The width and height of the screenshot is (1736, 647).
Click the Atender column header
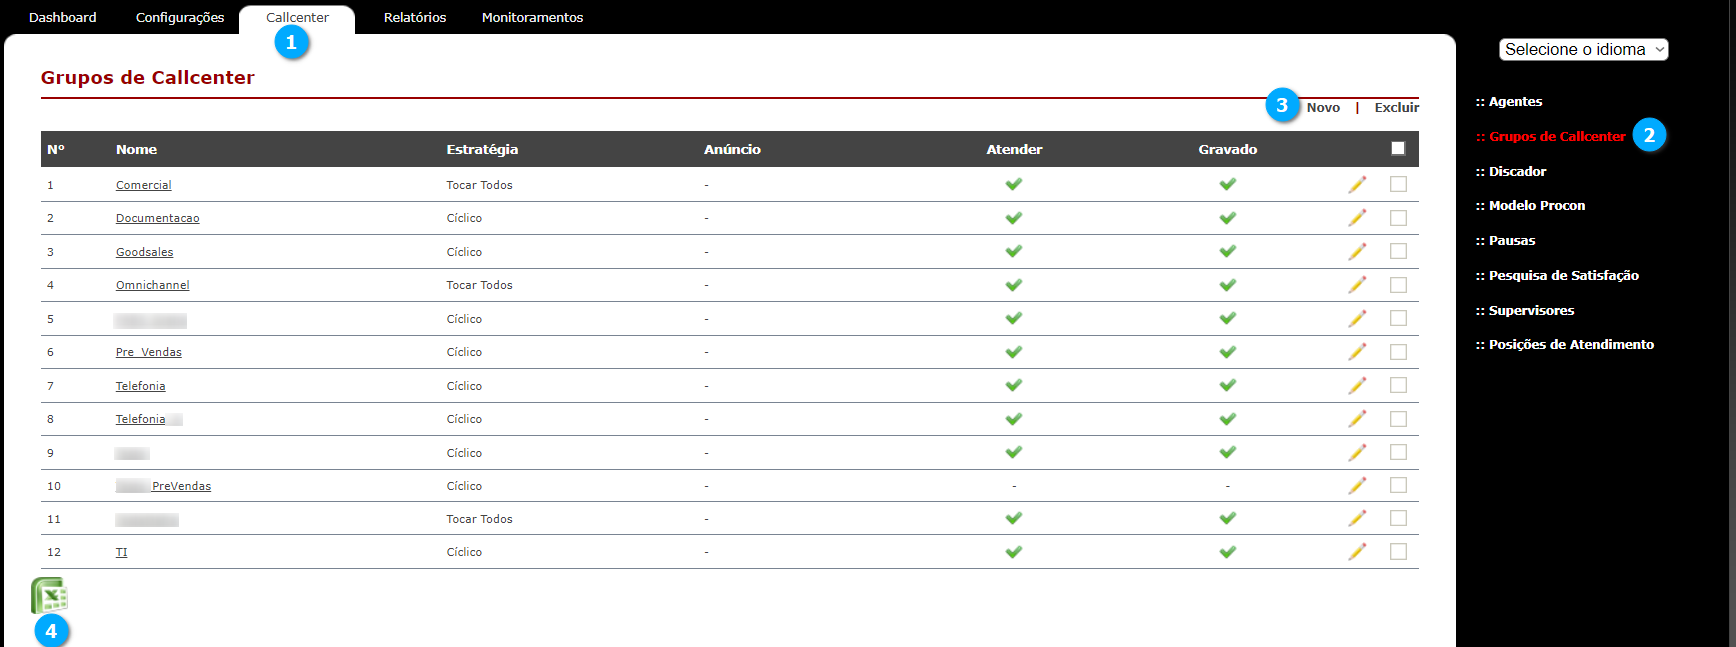tap(1014, 149)
